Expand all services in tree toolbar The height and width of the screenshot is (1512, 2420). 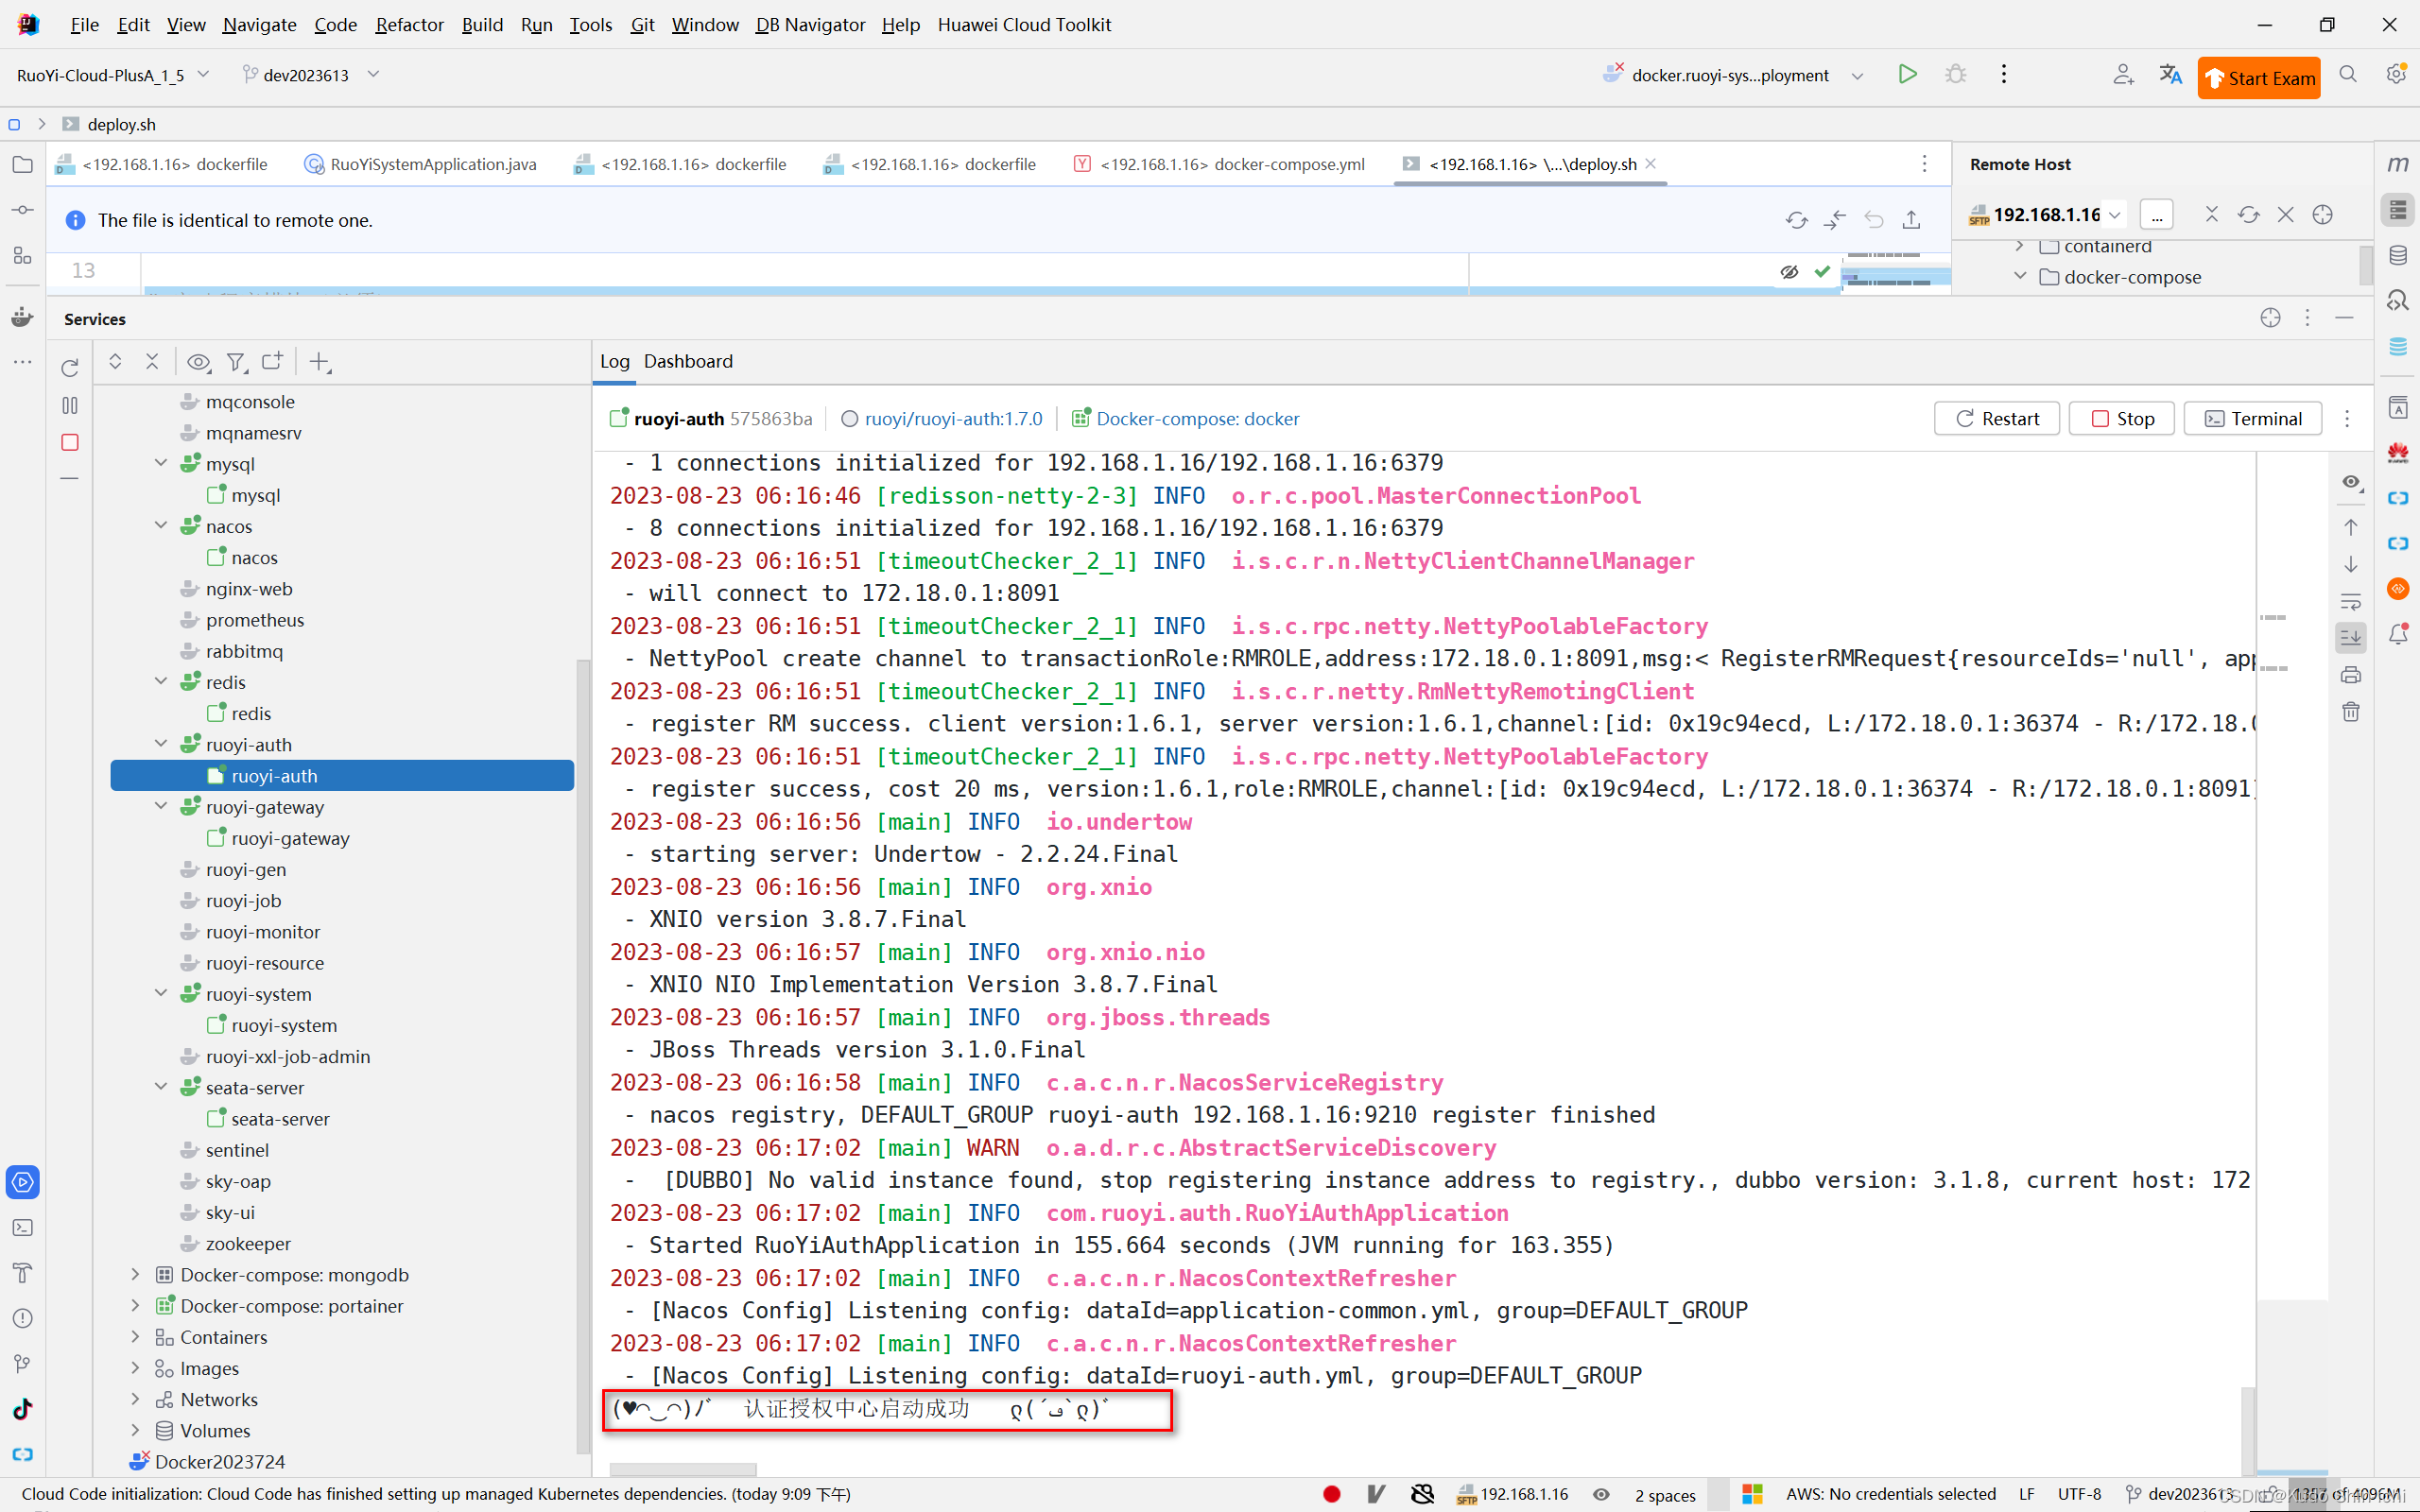[x=115, y=361]
